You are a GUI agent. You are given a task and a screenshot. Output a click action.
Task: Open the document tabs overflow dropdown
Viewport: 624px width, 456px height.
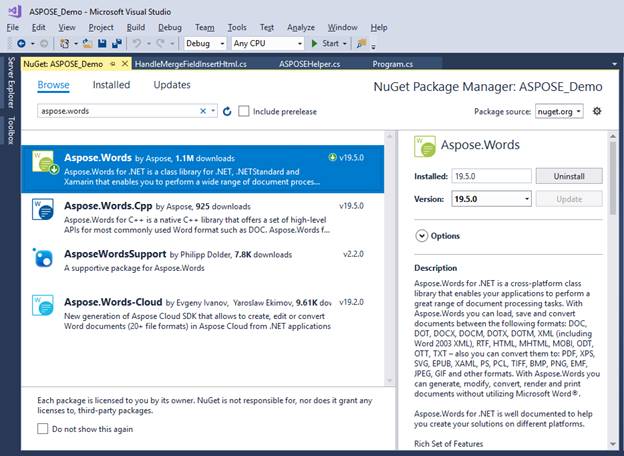tap(614, 64)
